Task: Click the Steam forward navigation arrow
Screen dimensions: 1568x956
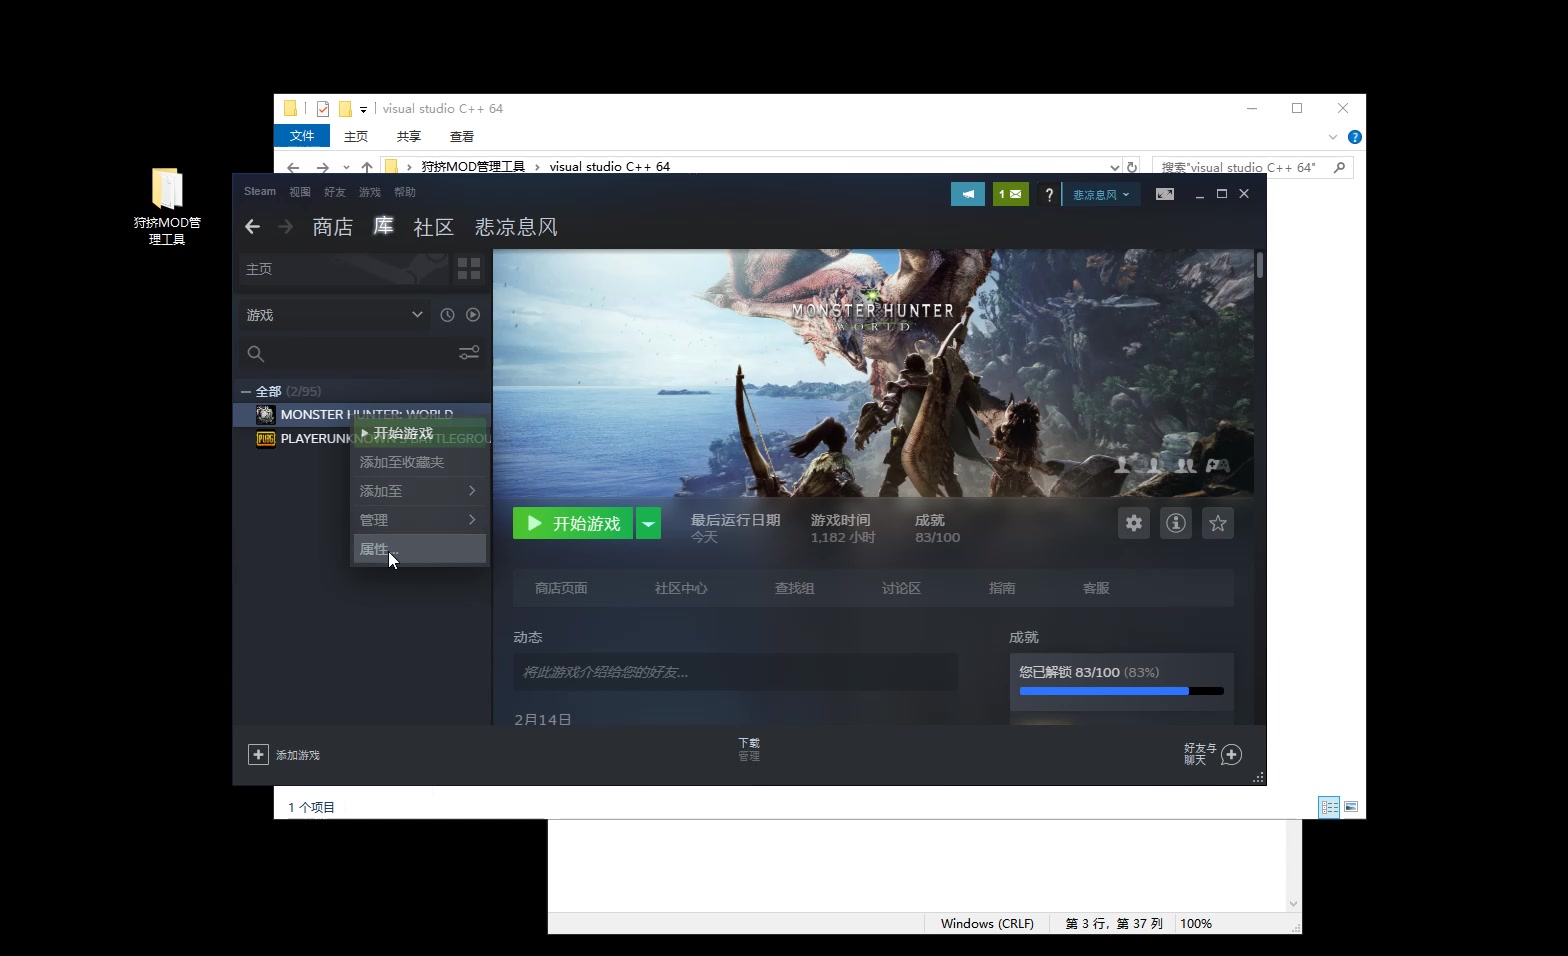Action: click(x=286, y=227)
